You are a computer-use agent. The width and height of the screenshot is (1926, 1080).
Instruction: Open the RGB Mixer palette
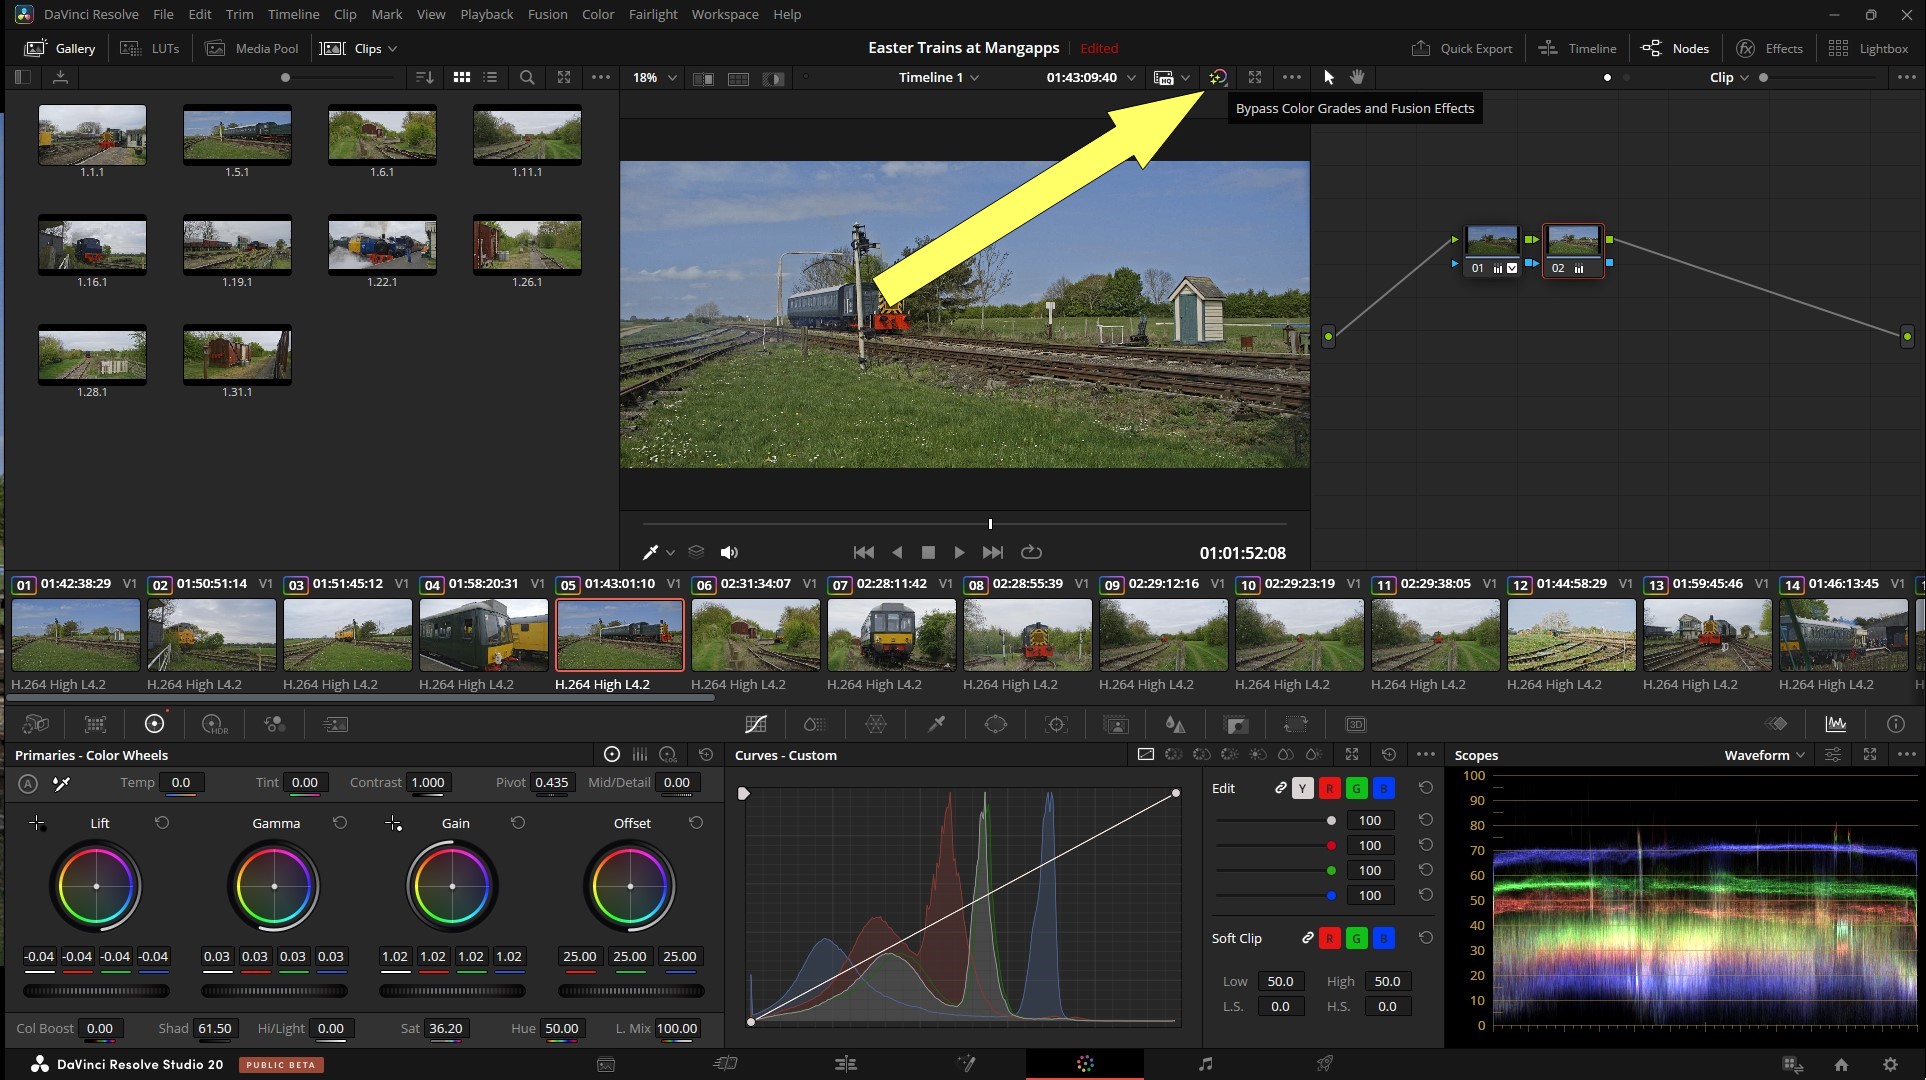[274, 724]
